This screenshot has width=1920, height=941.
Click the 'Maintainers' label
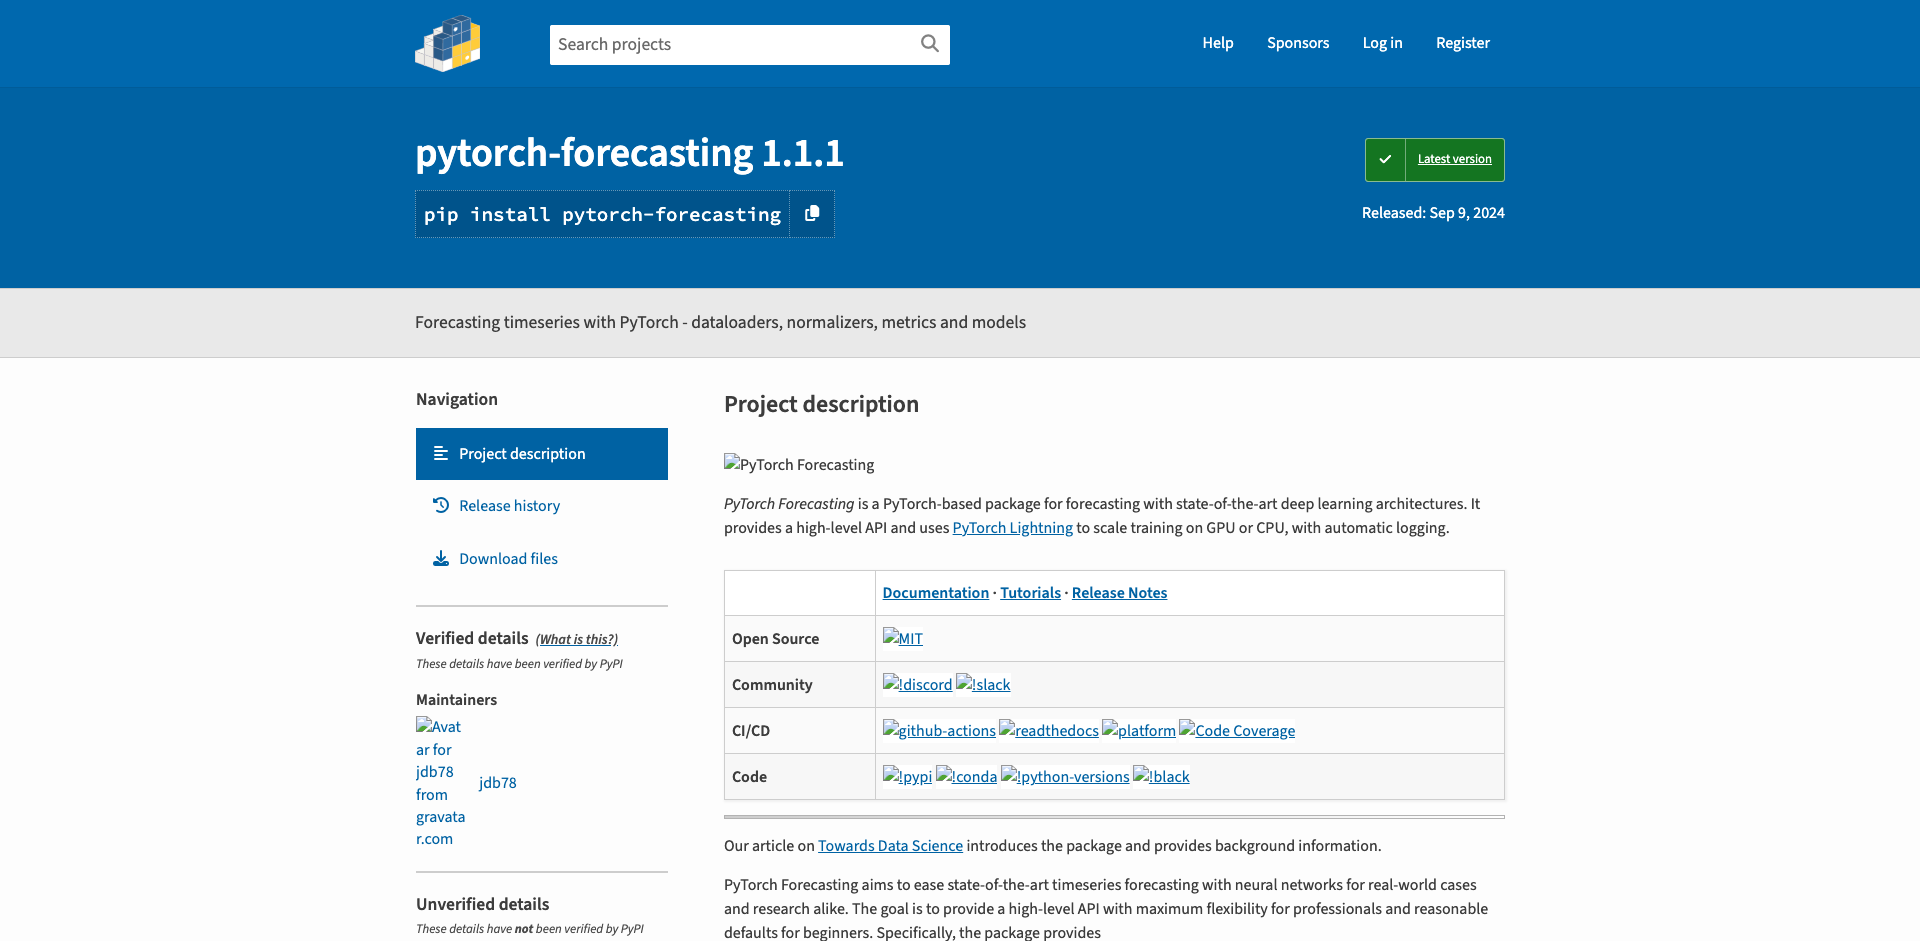(456, 699)
